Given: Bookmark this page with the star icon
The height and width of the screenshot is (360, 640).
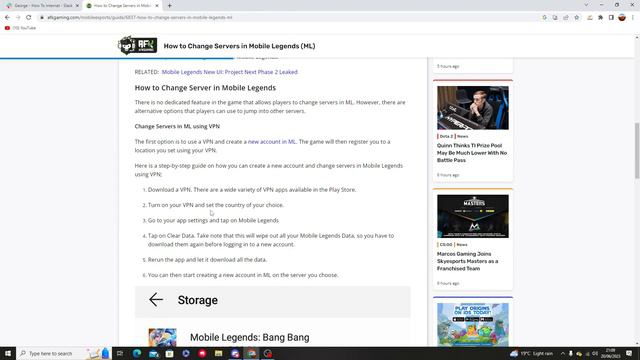Looking at the screenshot, I should pos(576,18).
